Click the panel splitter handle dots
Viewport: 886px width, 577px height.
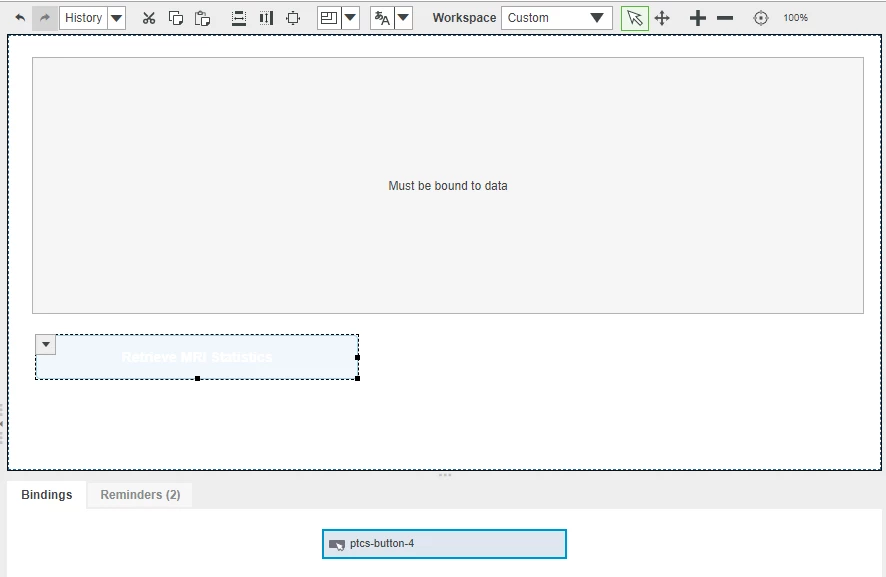(445, 475)
